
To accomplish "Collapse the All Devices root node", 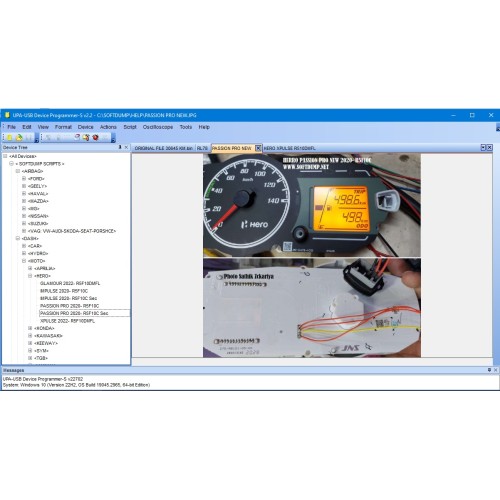I will [5, 156].
